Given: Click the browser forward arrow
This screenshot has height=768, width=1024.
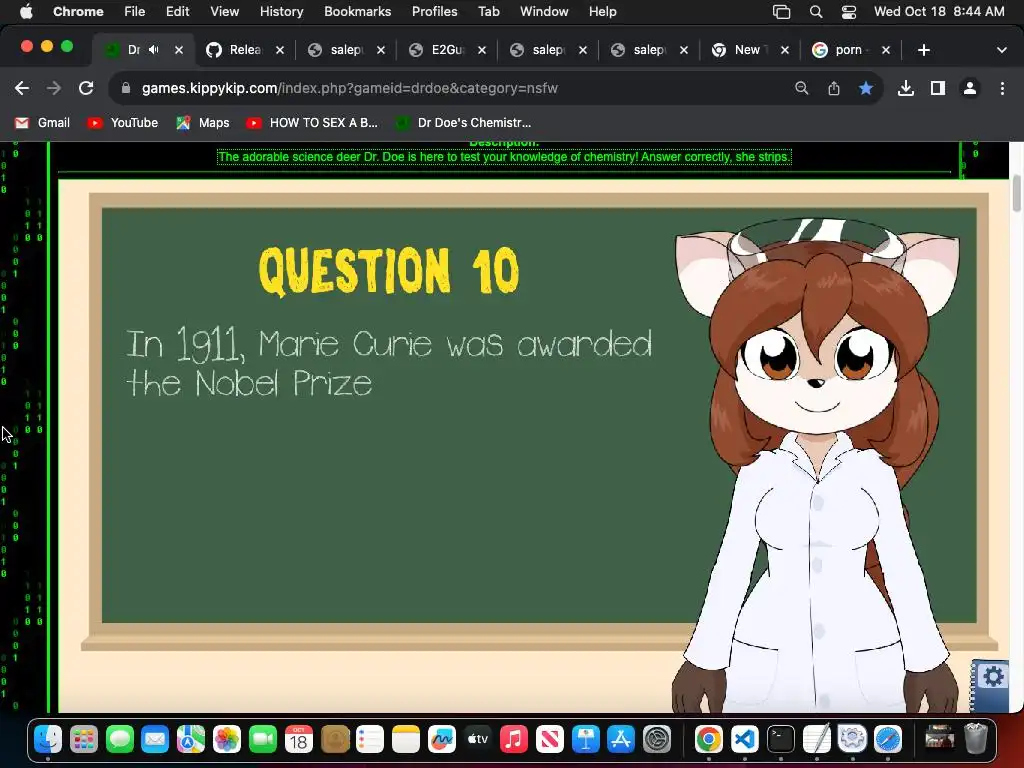Looking at the screenshot, I should click(x=54, y=88).
